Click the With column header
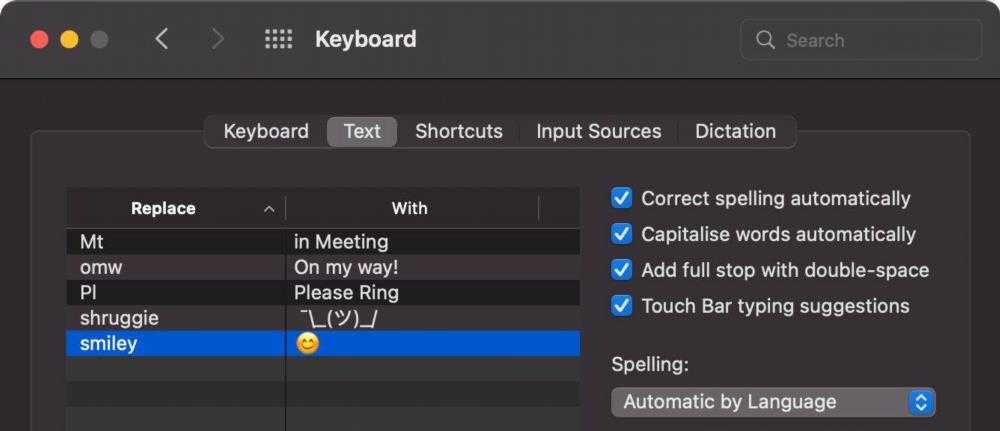Image resolution: width=1000 pixels, height=431 pixels. [410, 209]
